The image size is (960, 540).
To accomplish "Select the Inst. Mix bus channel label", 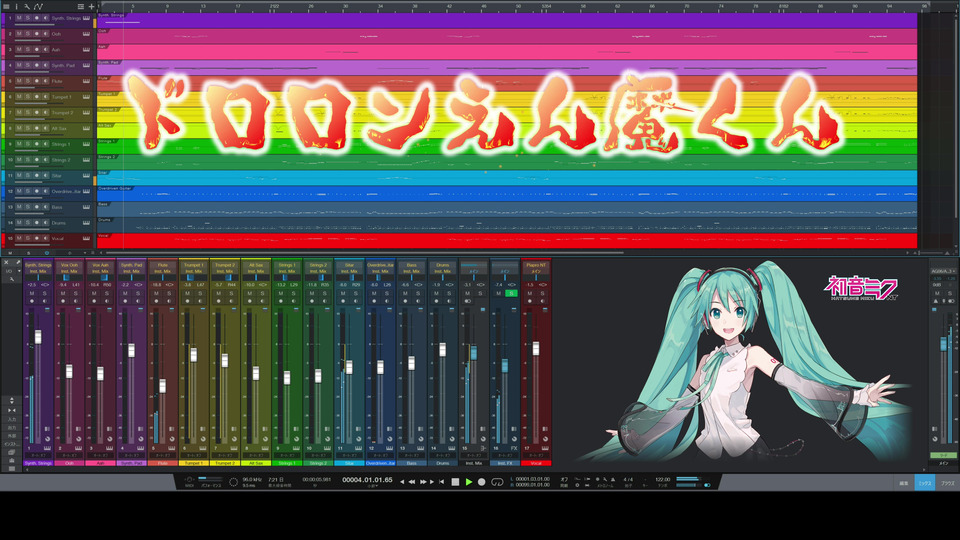I will pyautogui.click(x=474, y=463).
